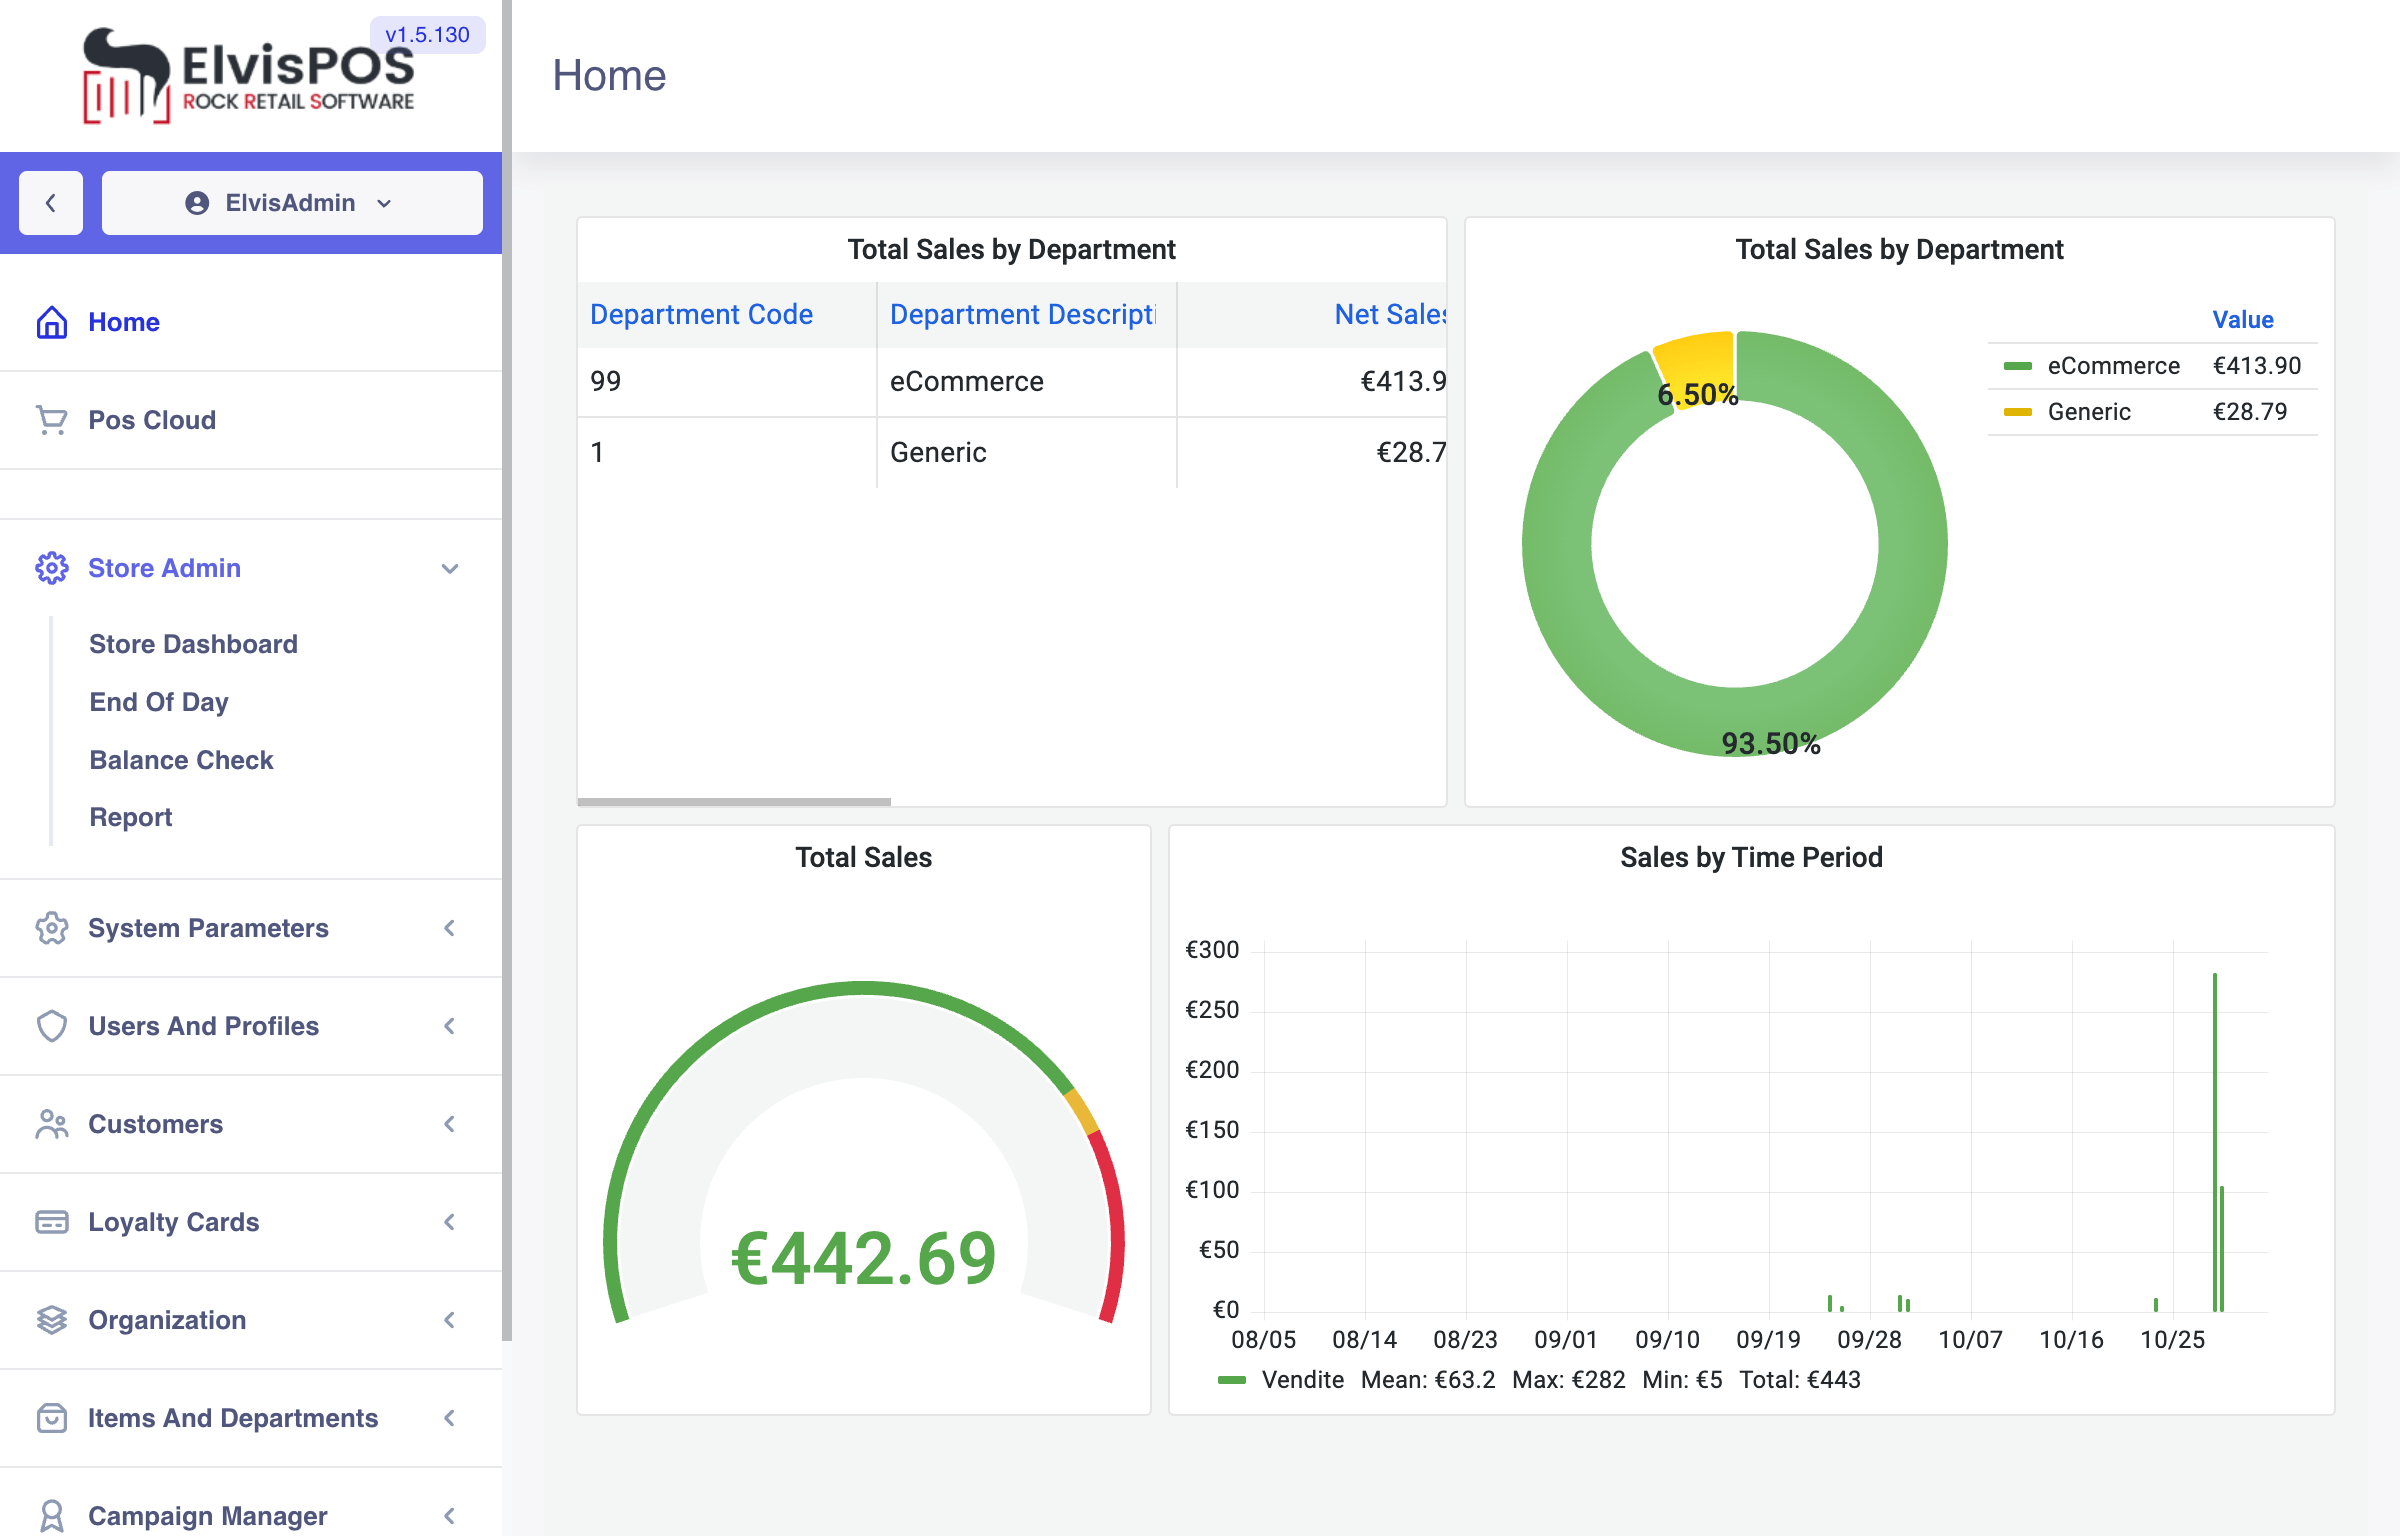2400x1536 pixels.
Task: Click the Pos Cloud cart icon
Action: pyautogui.click(x=52, y=420)
